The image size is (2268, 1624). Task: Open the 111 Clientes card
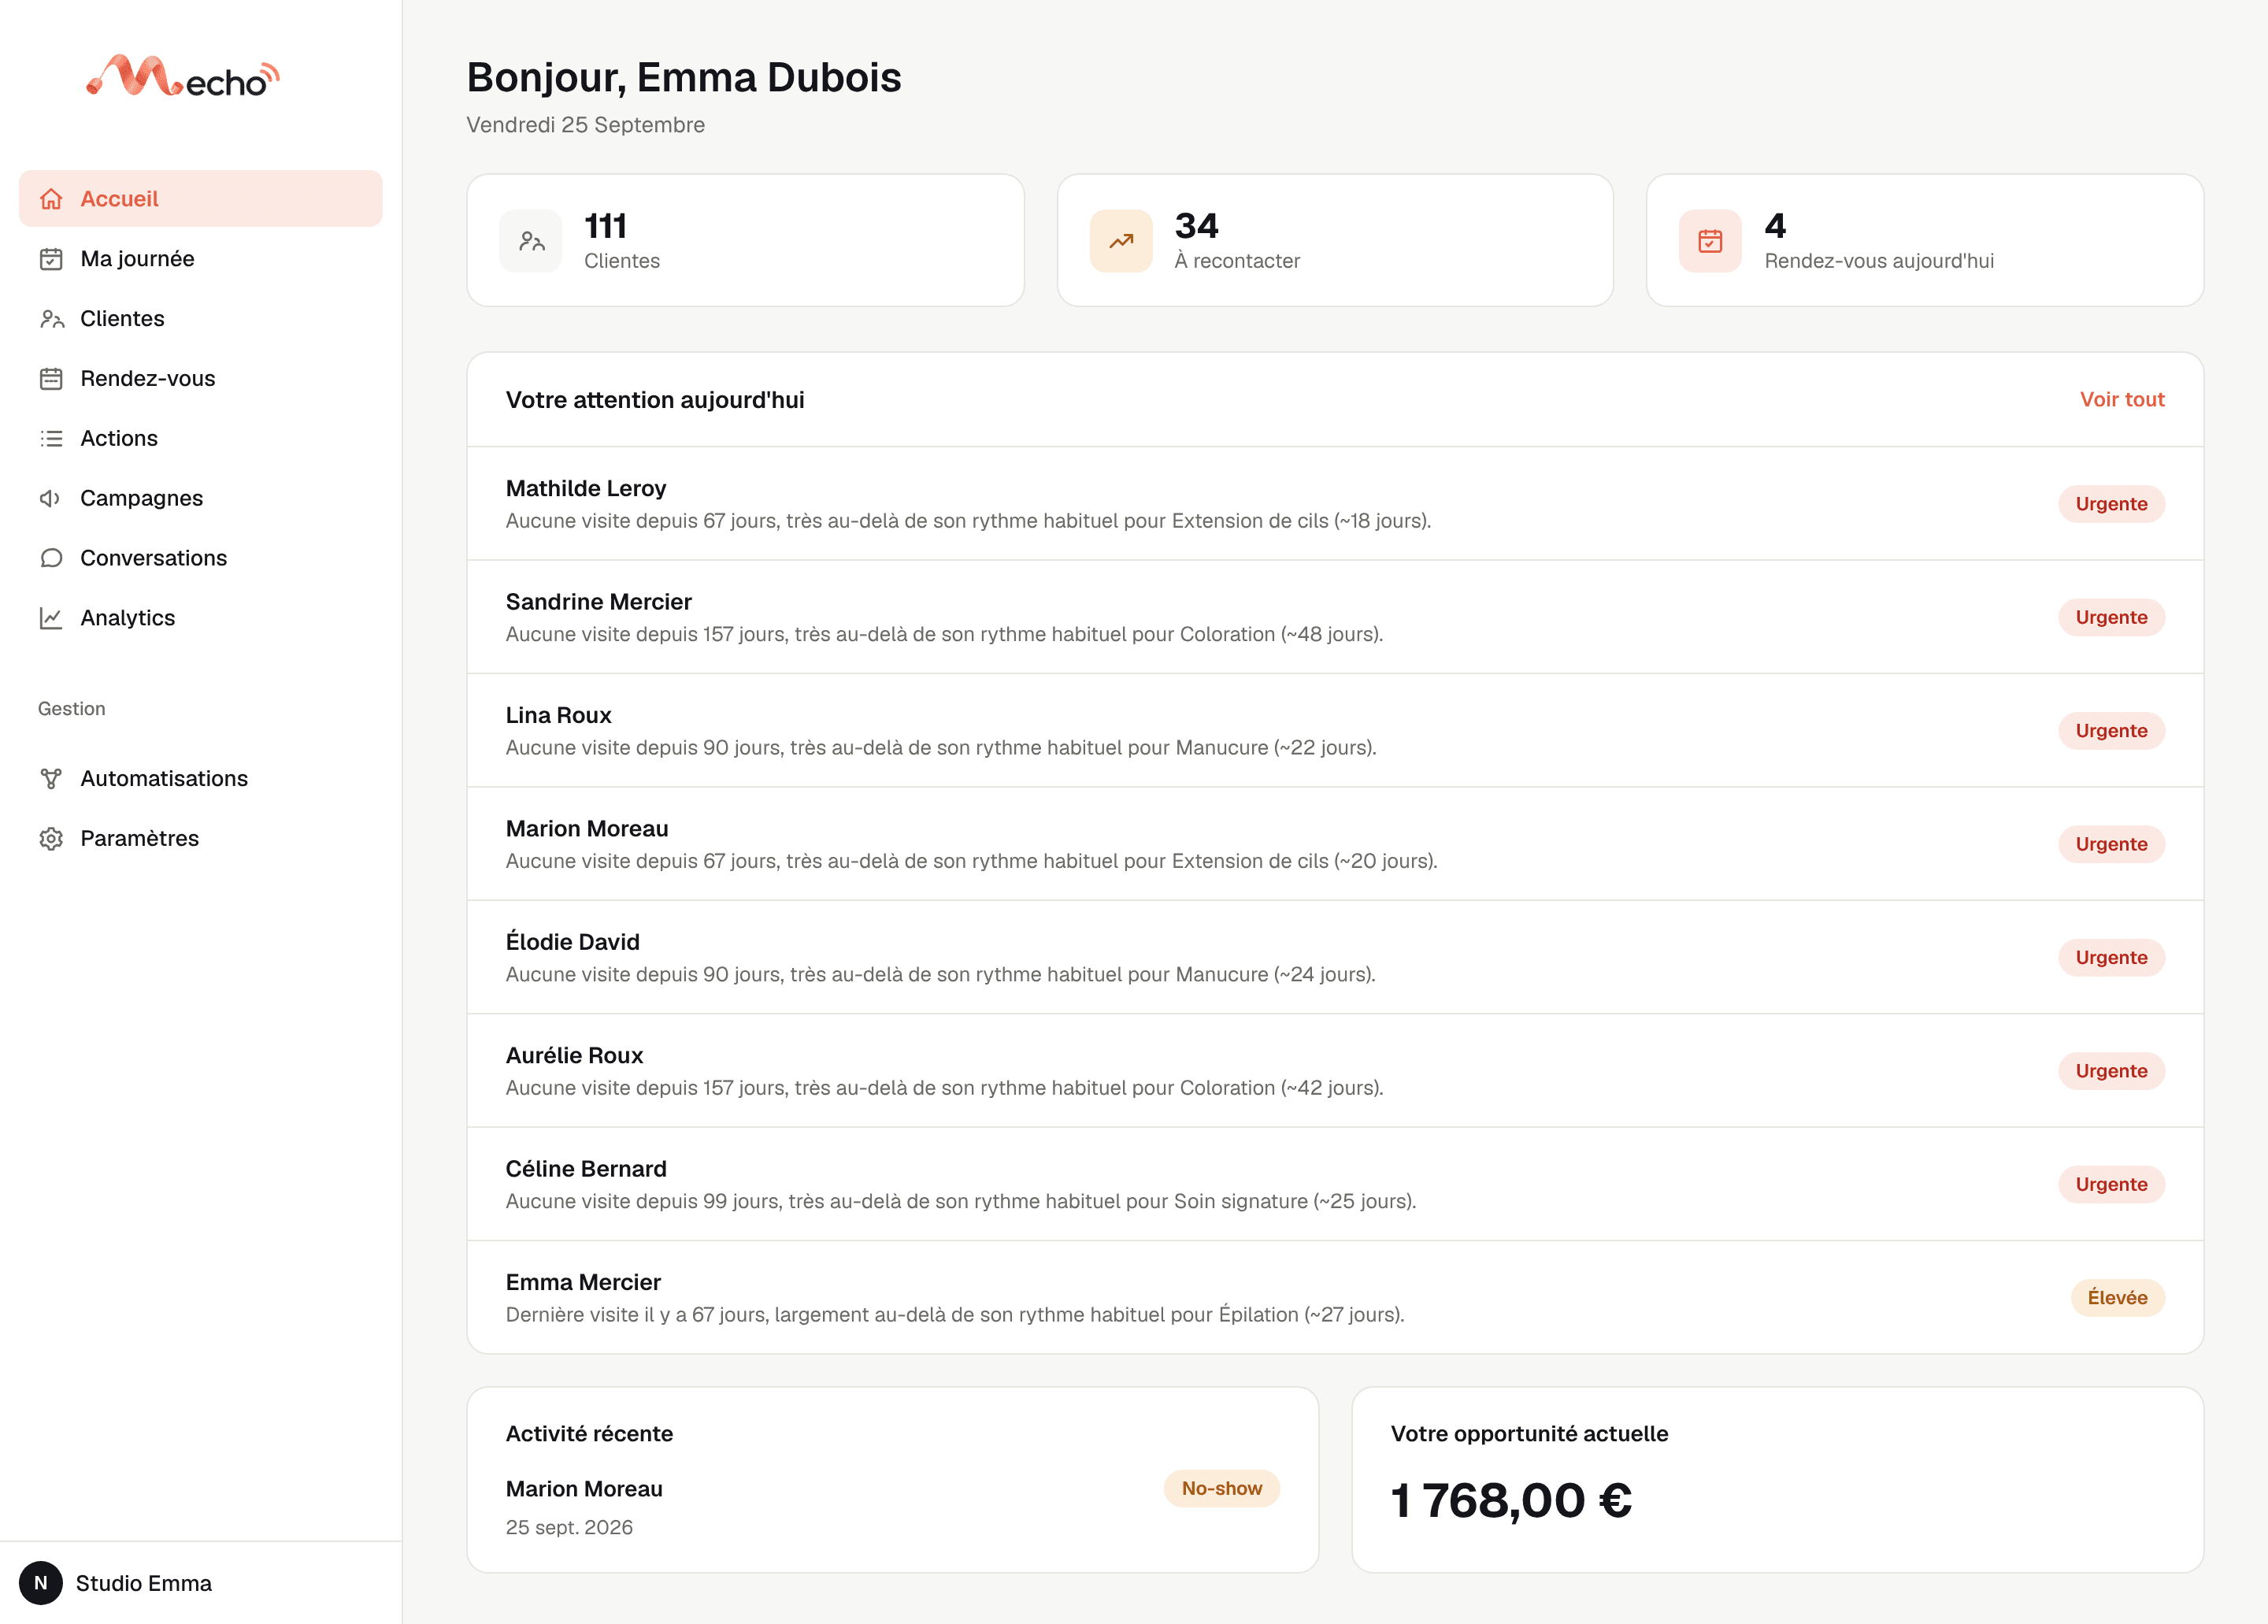pos(745,241)
